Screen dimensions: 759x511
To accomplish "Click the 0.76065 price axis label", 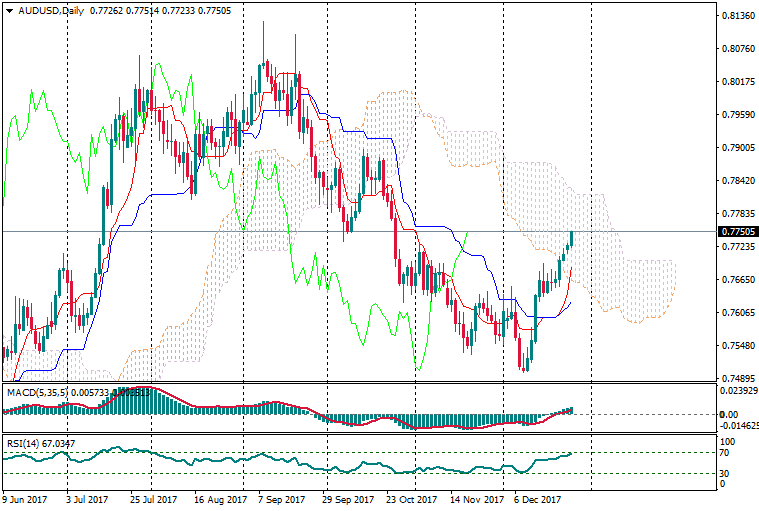I will pyautogui.click(x=737, y=313).
